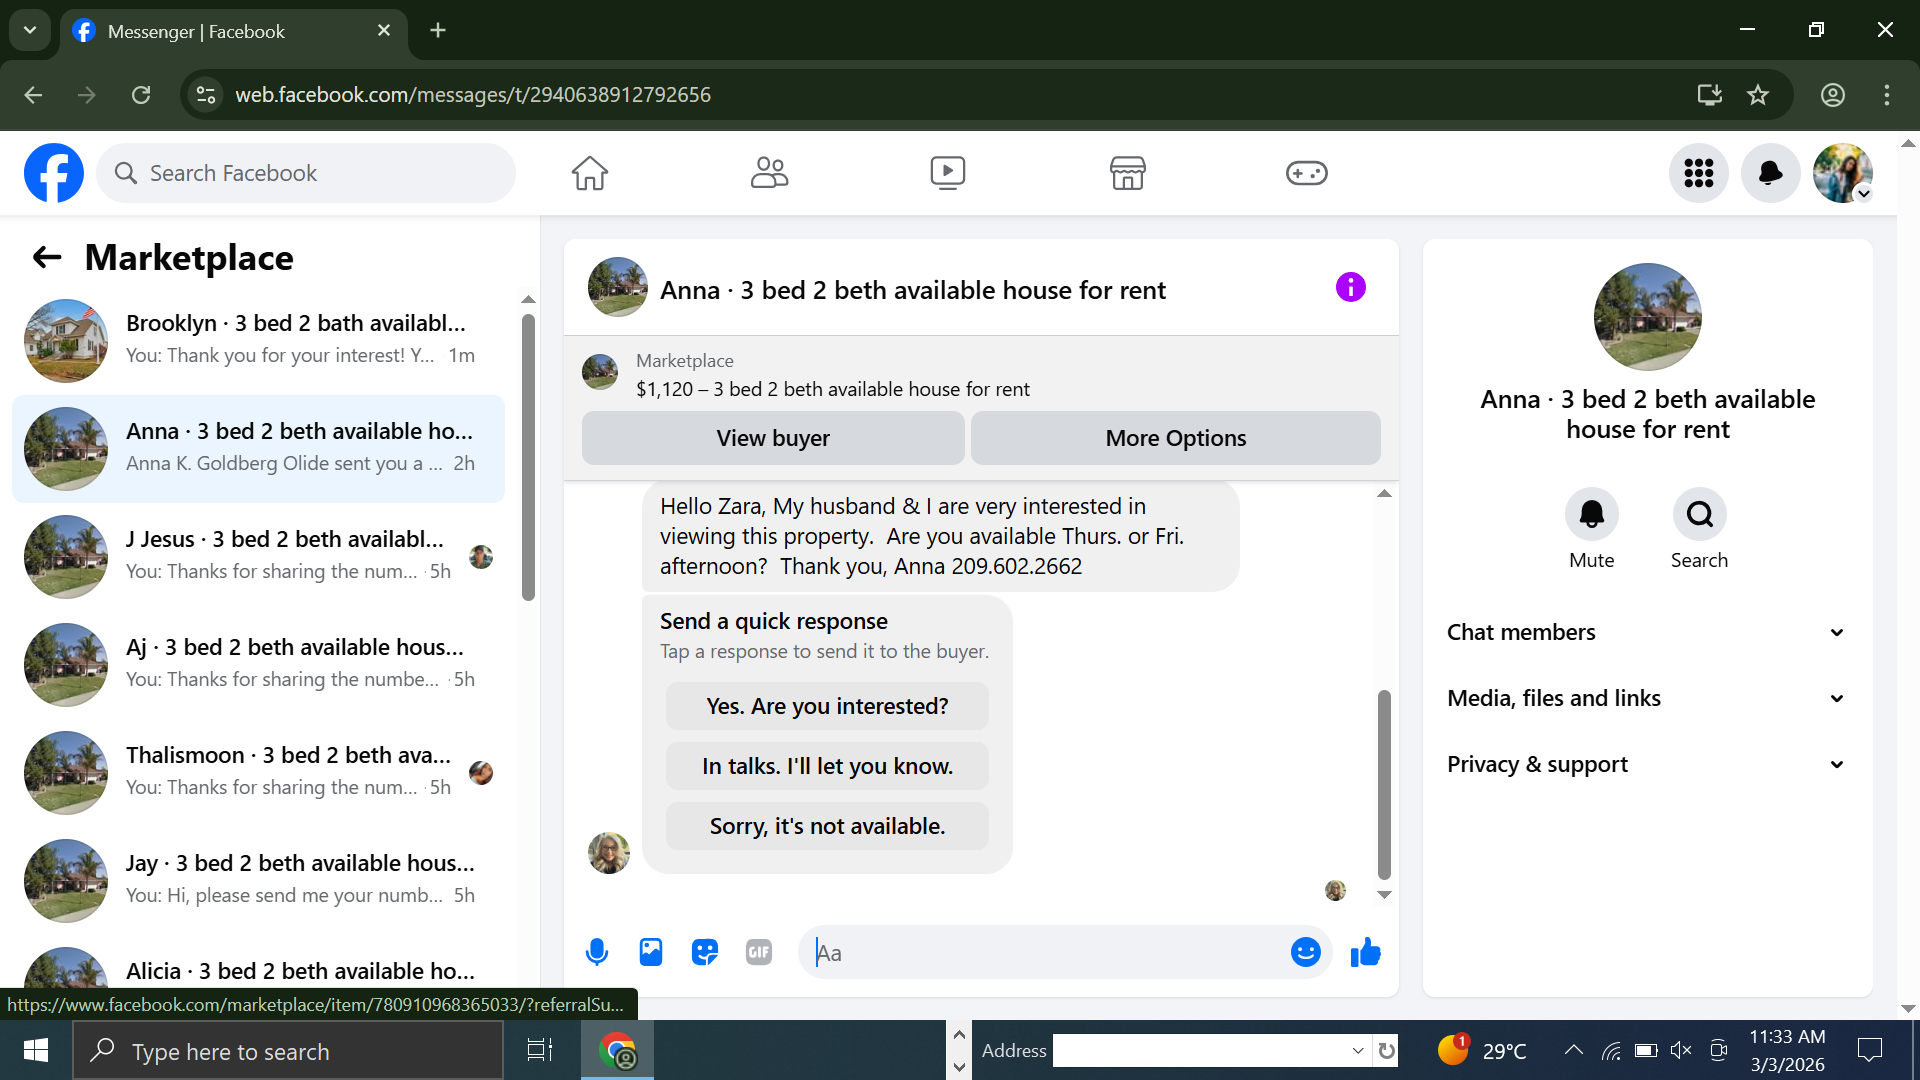
Task: Open the account profile picture menu
Action: point(1843,173)
